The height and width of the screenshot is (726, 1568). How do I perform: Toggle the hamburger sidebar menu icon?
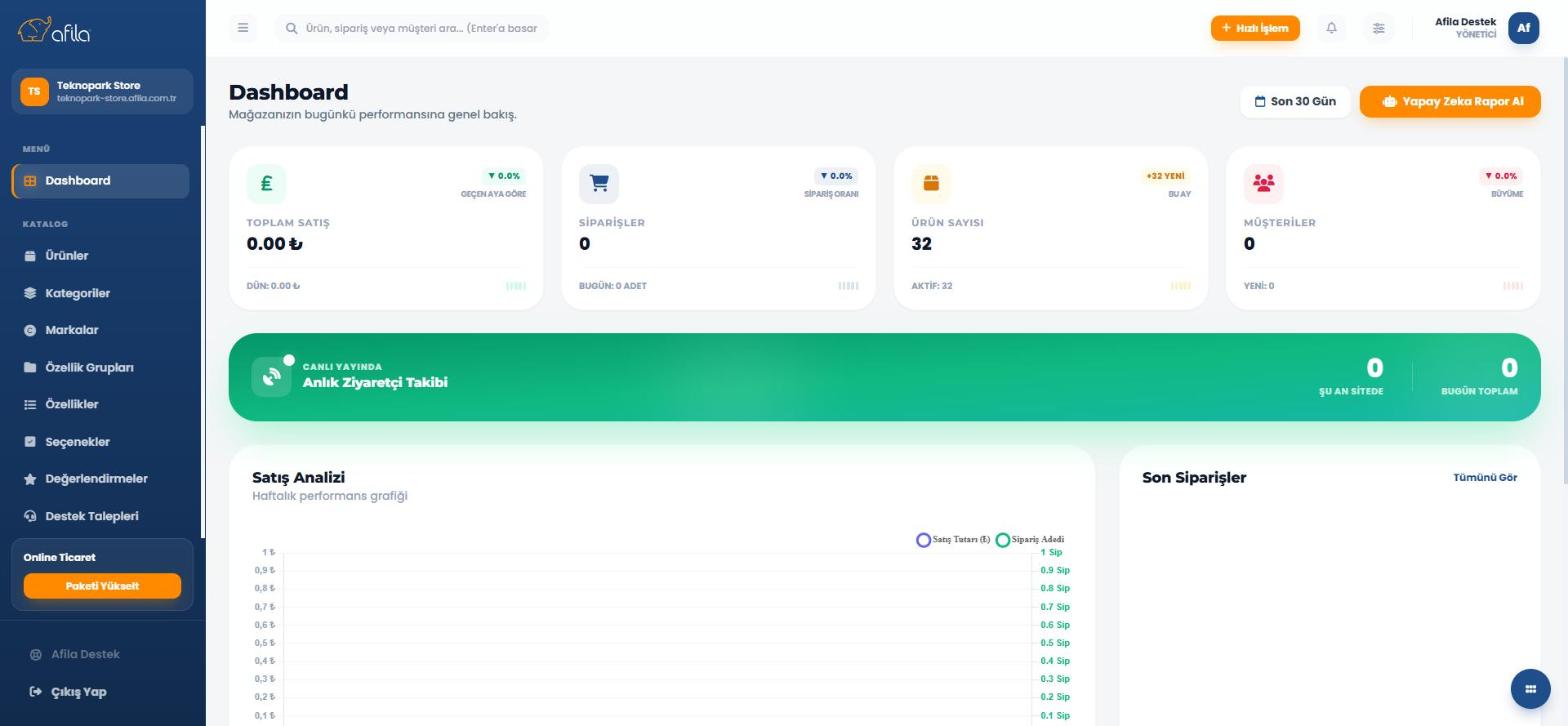243,28
